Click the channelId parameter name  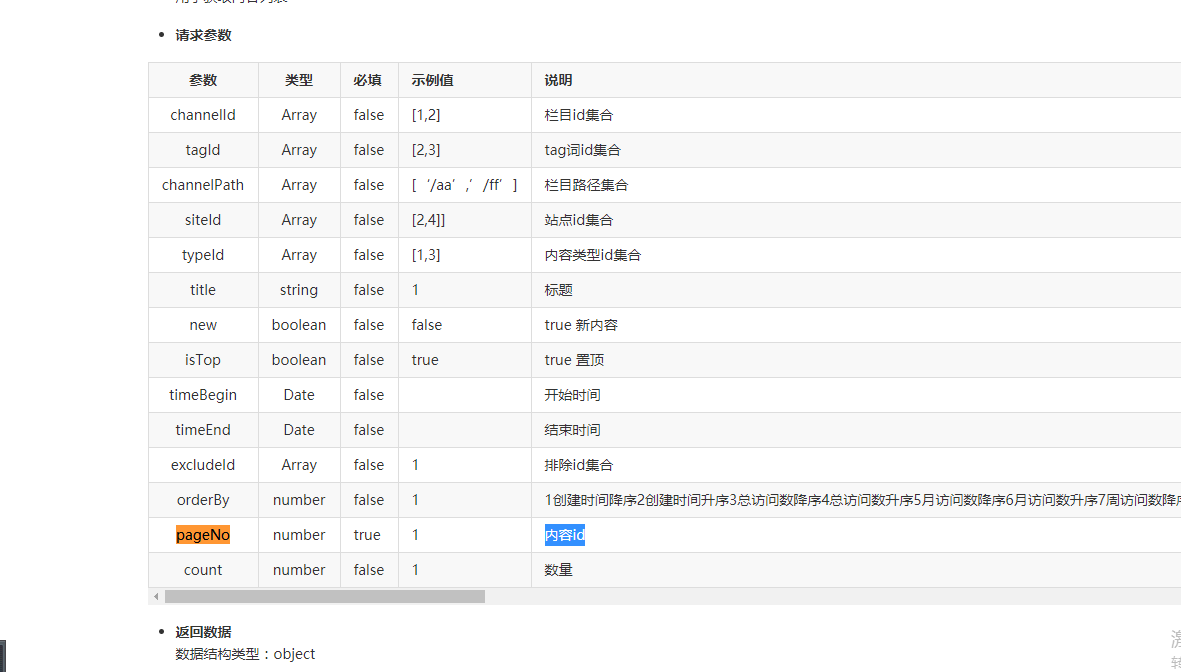[203, 115]
